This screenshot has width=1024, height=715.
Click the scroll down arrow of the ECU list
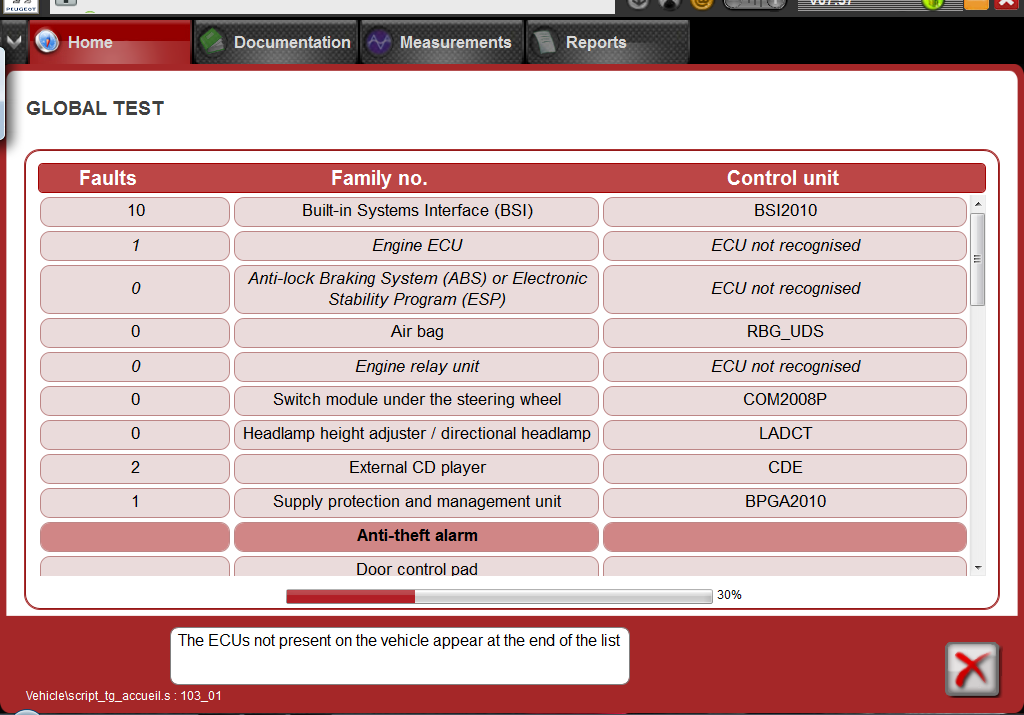[x=978, y=568]
